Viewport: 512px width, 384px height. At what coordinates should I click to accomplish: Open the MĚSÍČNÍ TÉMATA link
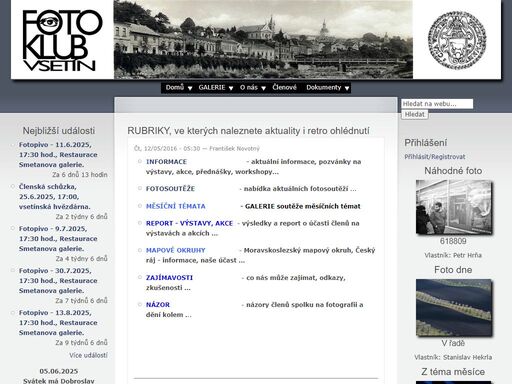pos(176,206)
